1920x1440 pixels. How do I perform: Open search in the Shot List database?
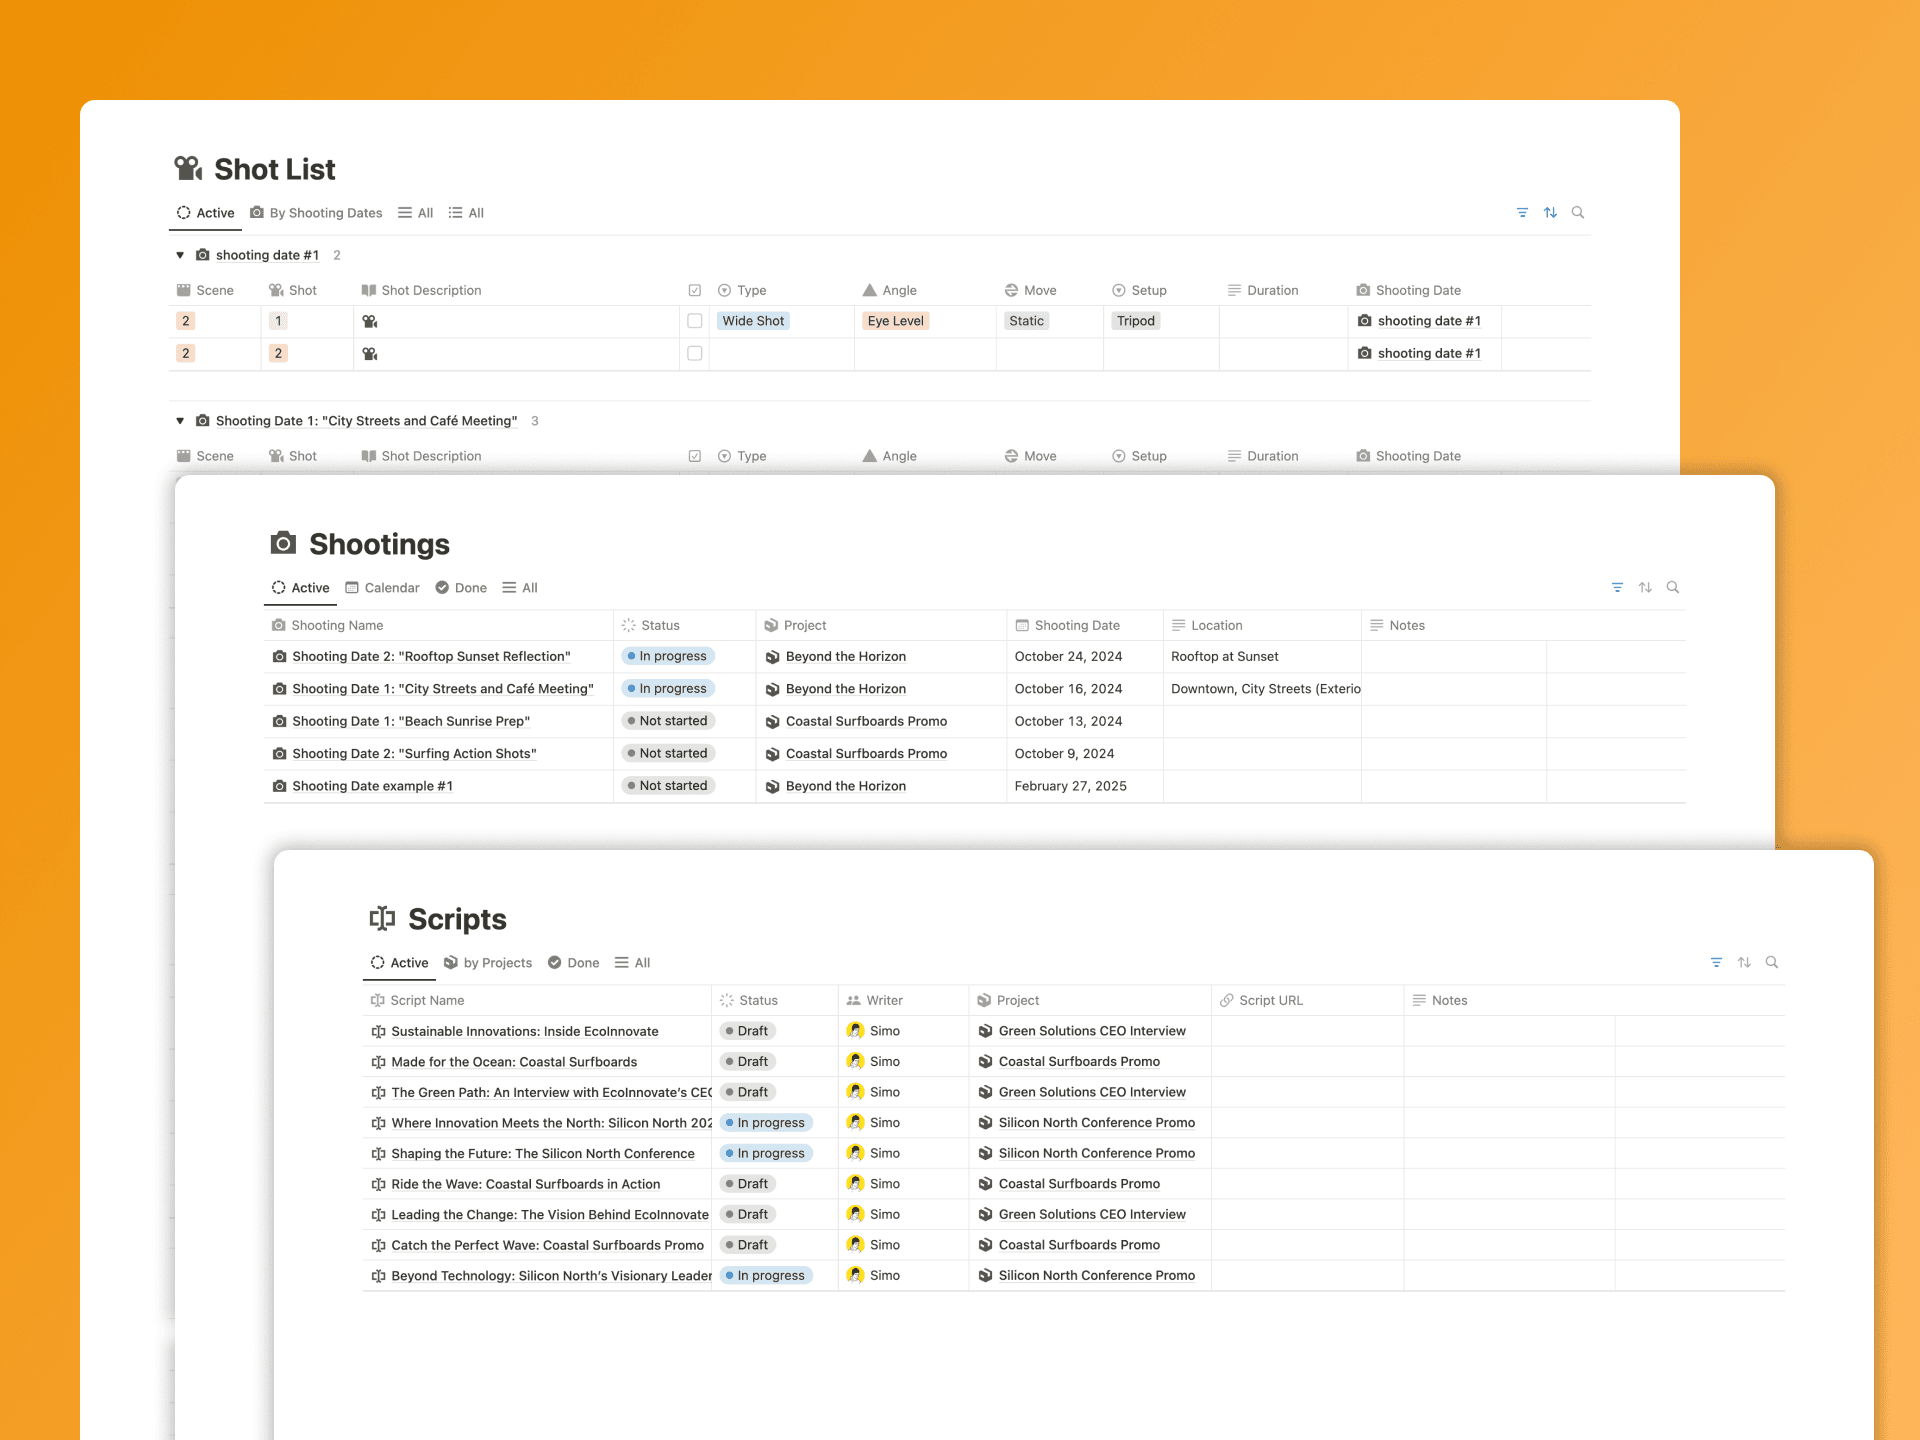[x=1578, y=213]
